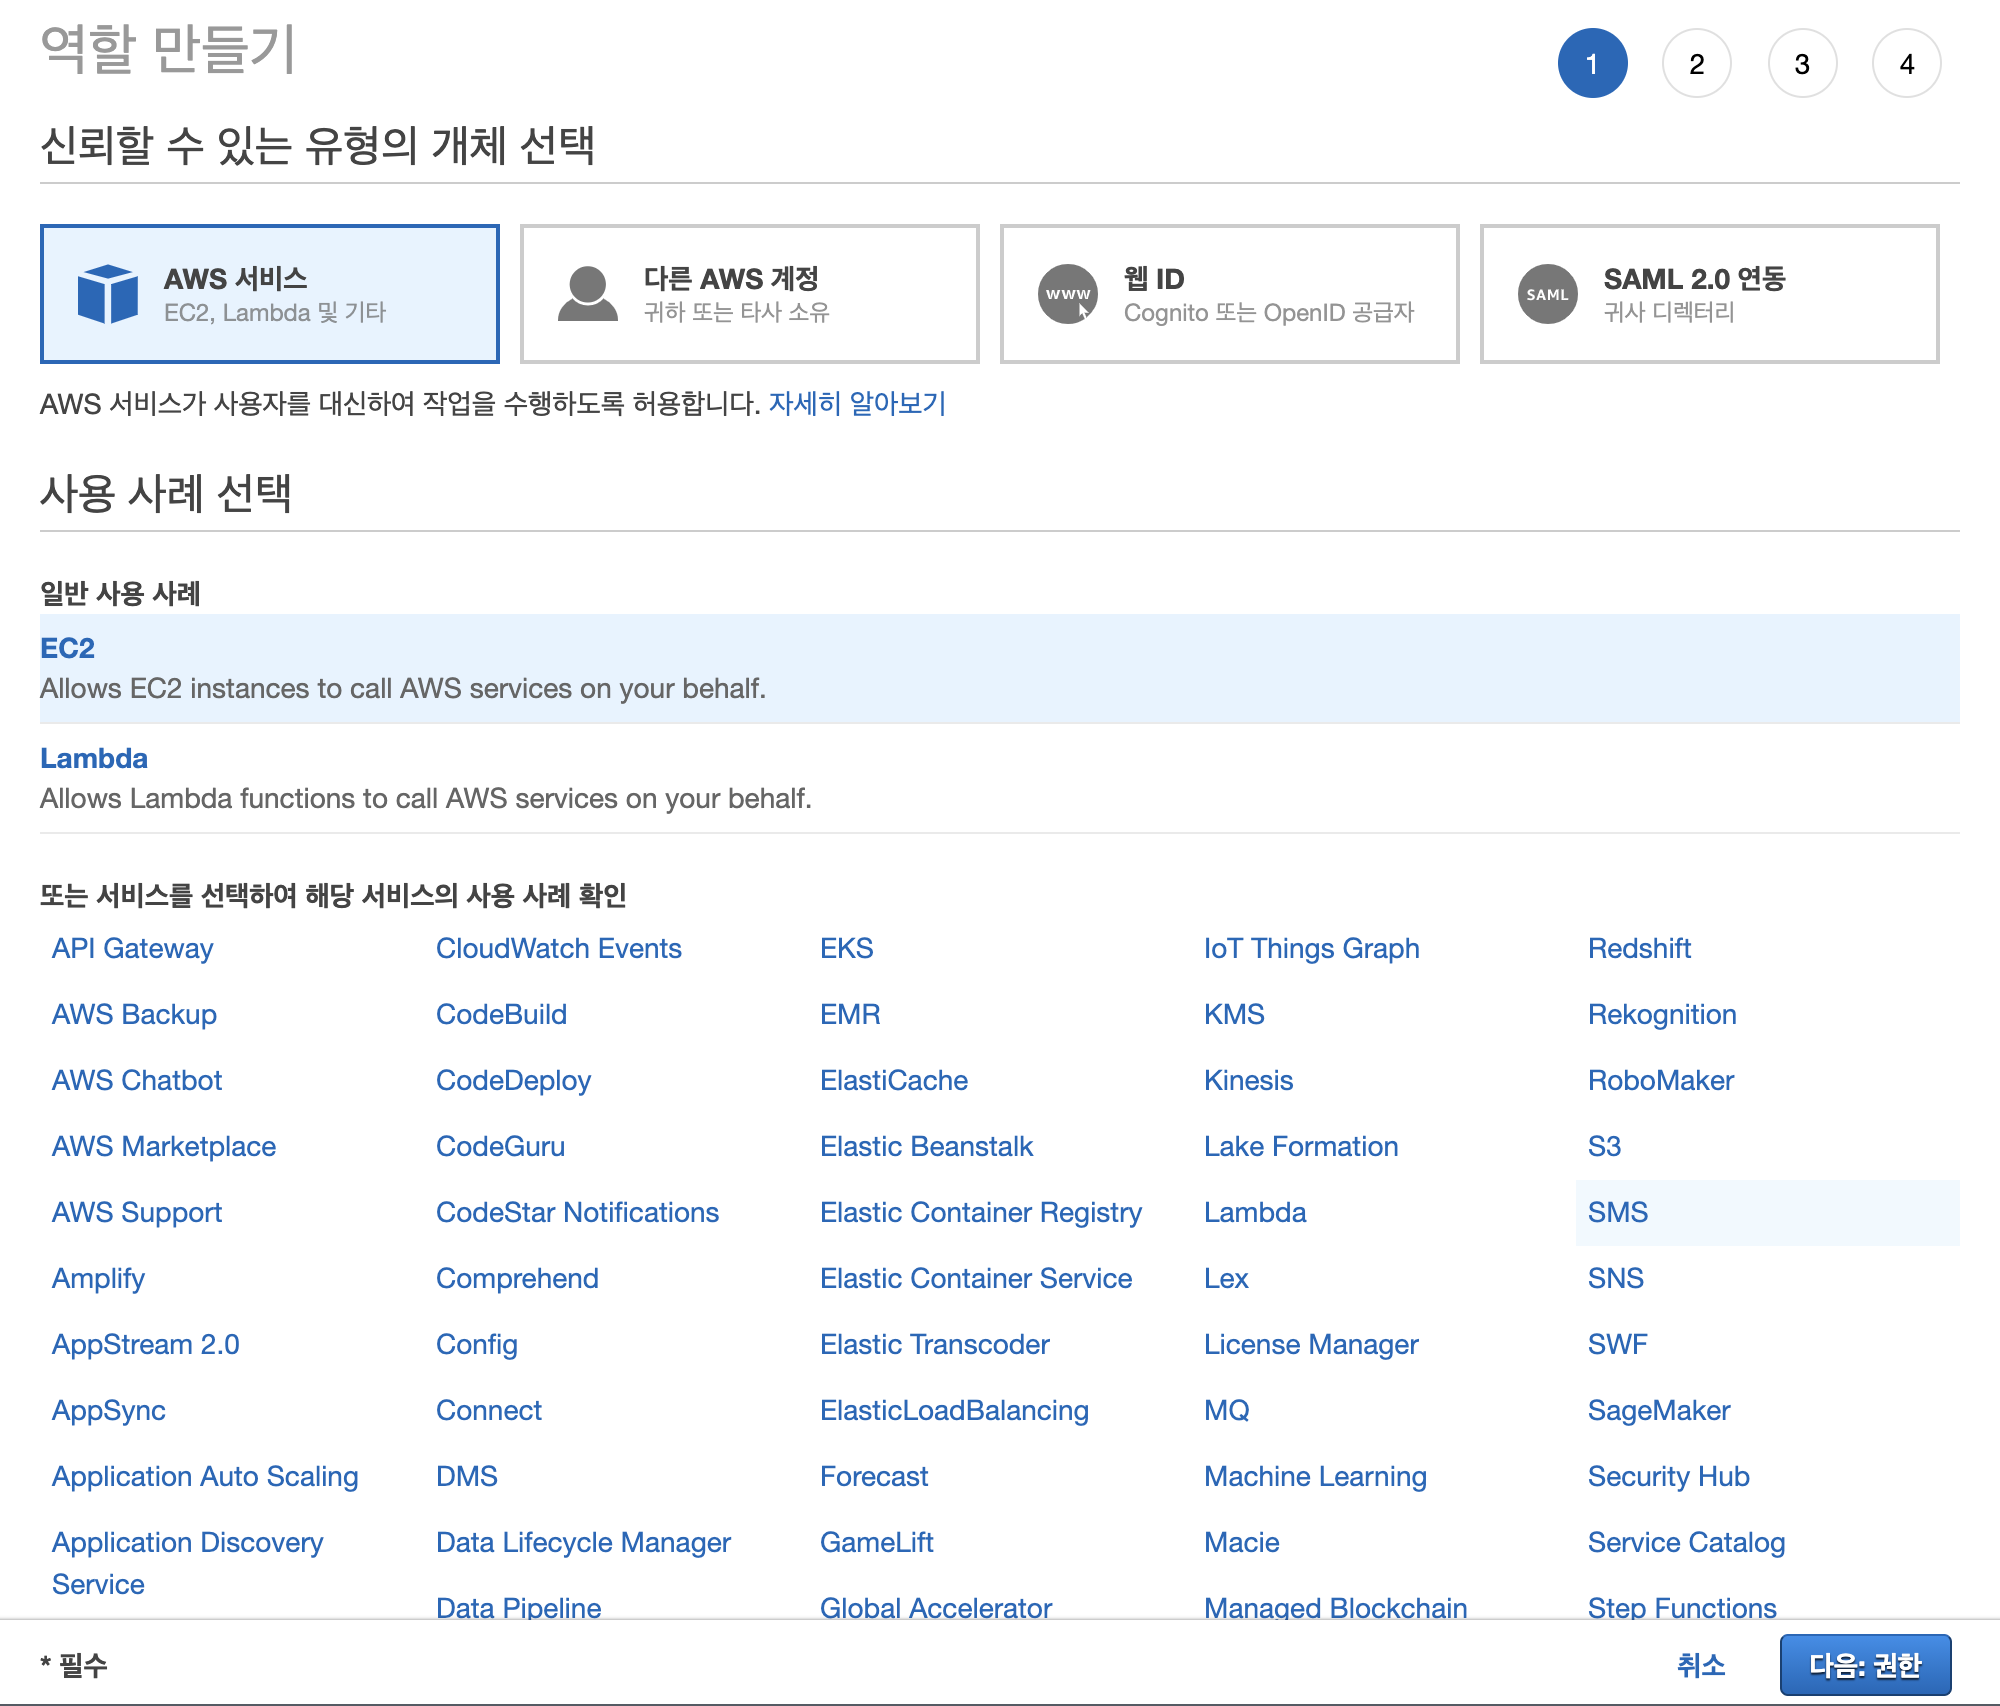This screenshot has width=2000, height=1706.
Task: Select the SAML 2.0 연동 card
Action: 1709,294
